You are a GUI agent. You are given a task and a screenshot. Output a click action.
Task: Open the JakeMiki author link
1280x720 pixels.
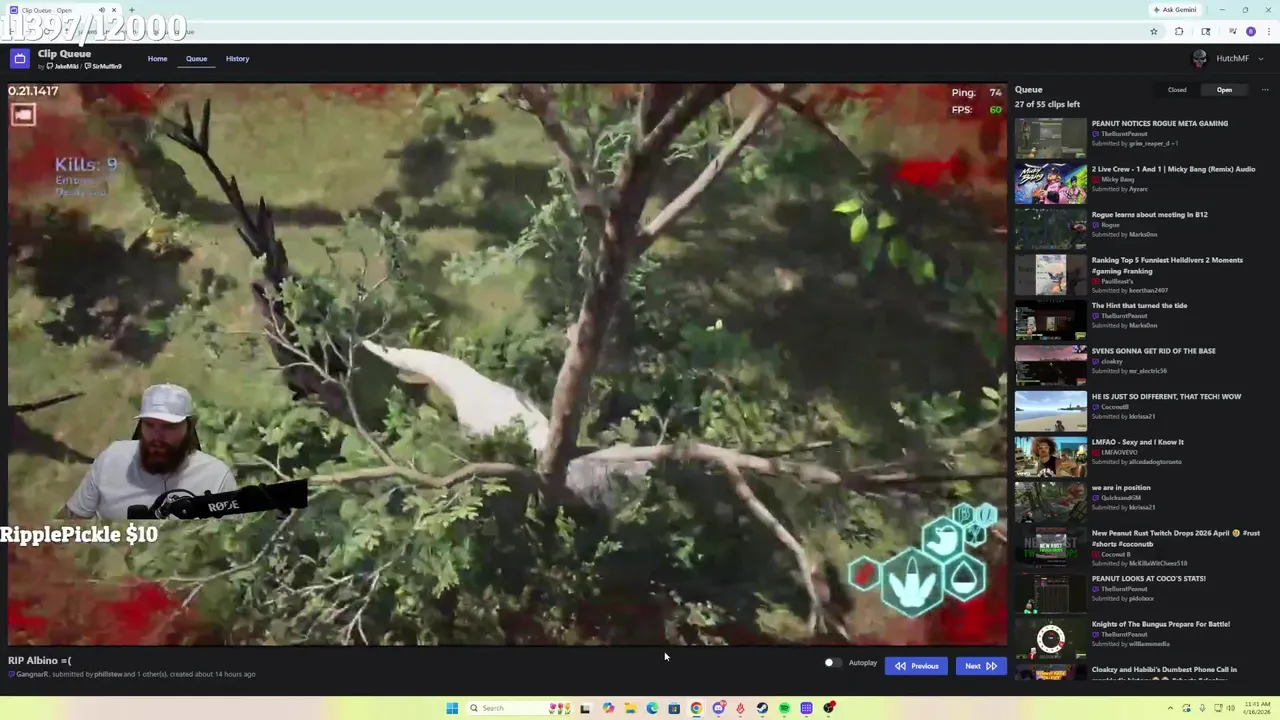63,67
